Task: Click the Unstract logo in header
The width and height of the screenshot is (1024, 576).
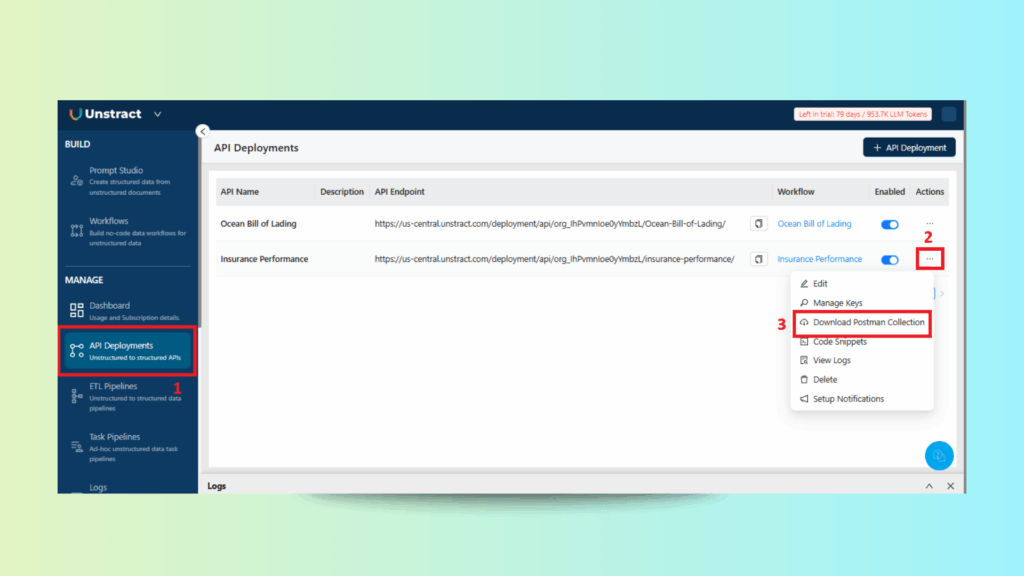Action: (105, 114)
